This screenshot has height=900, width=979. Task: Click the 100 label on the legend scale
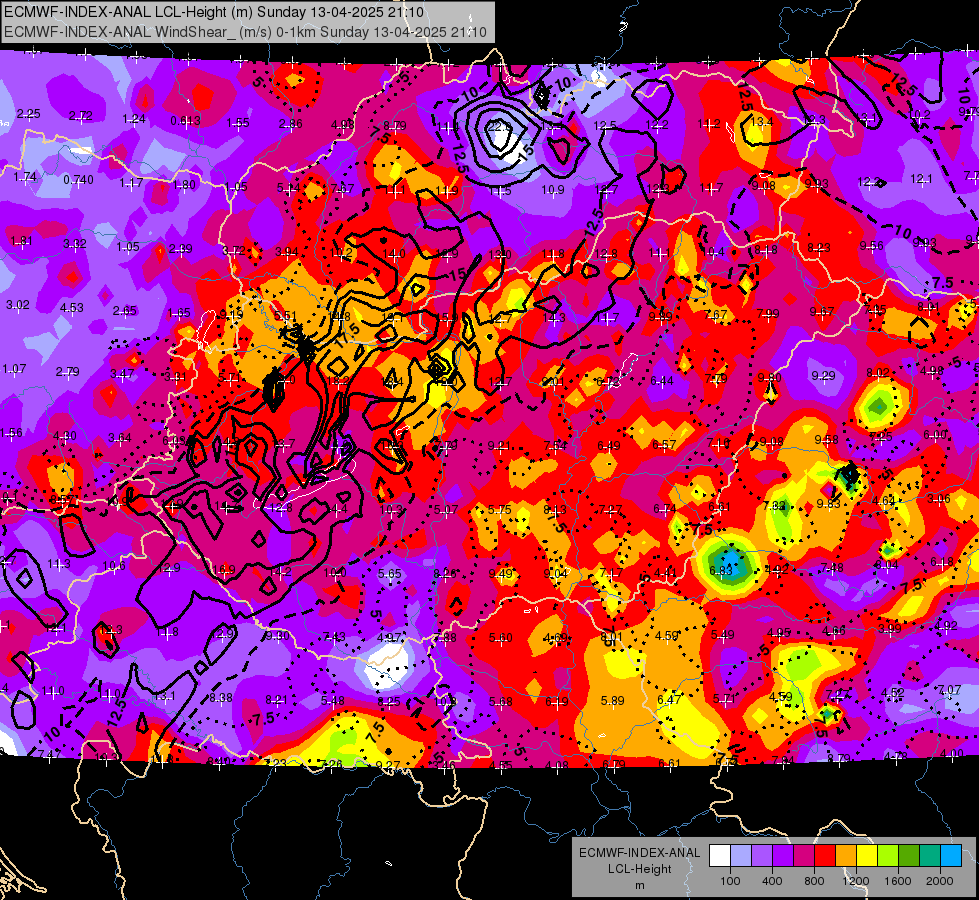[730, 881]
